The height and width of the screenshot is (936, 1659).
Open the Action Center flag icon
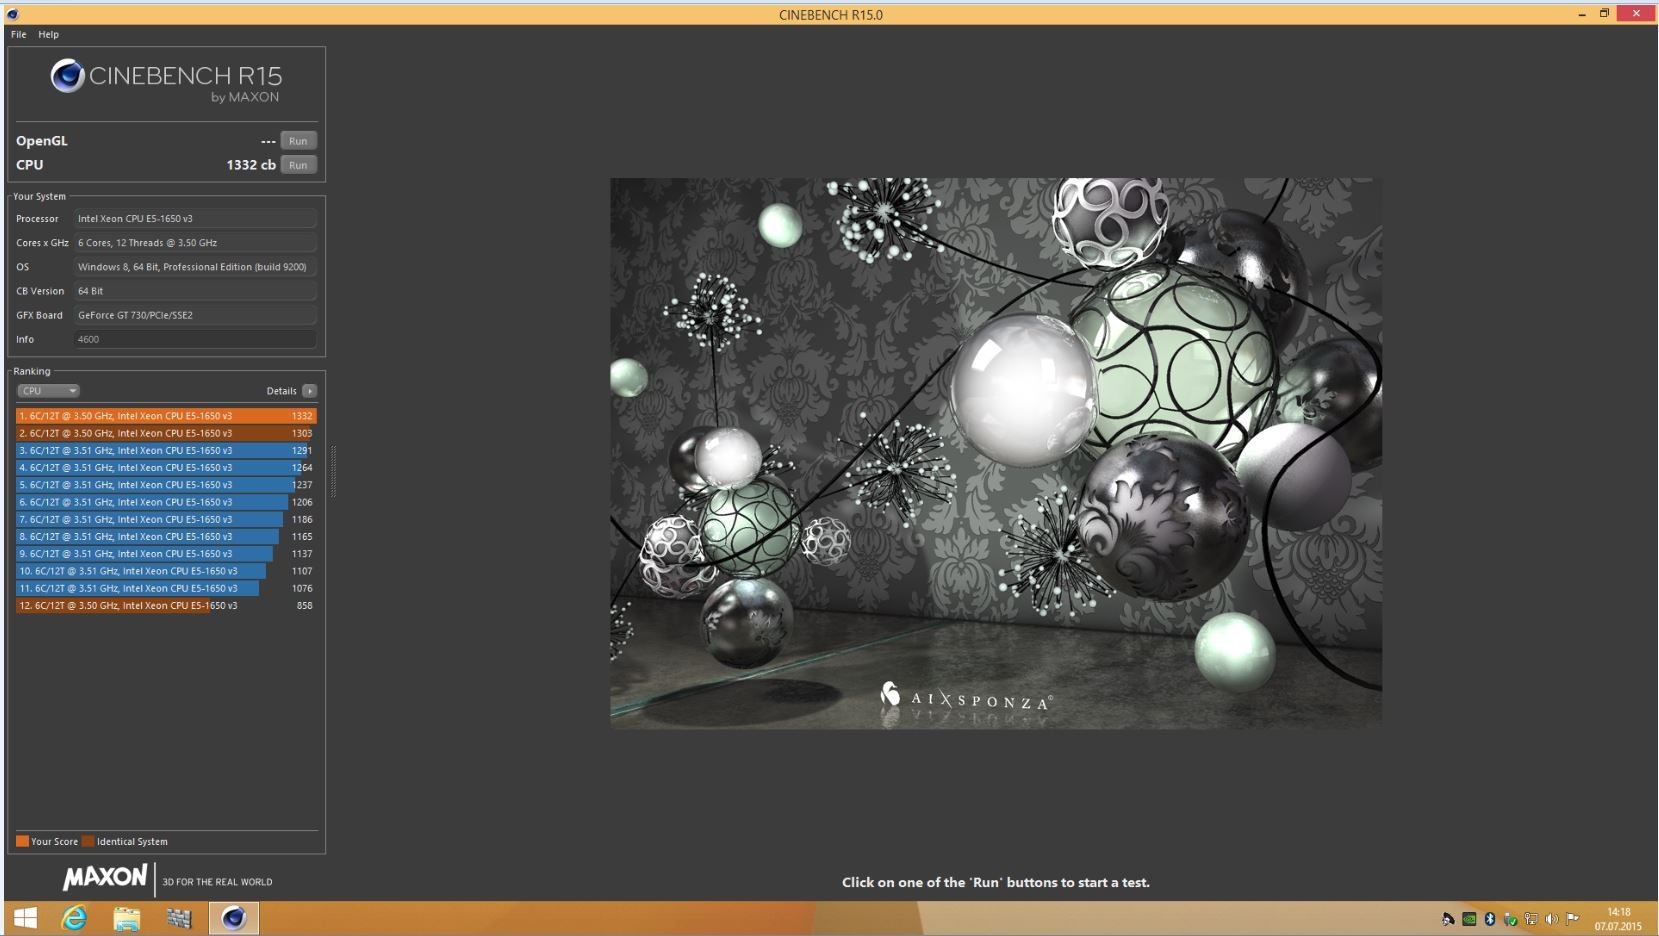[1572, 919]
